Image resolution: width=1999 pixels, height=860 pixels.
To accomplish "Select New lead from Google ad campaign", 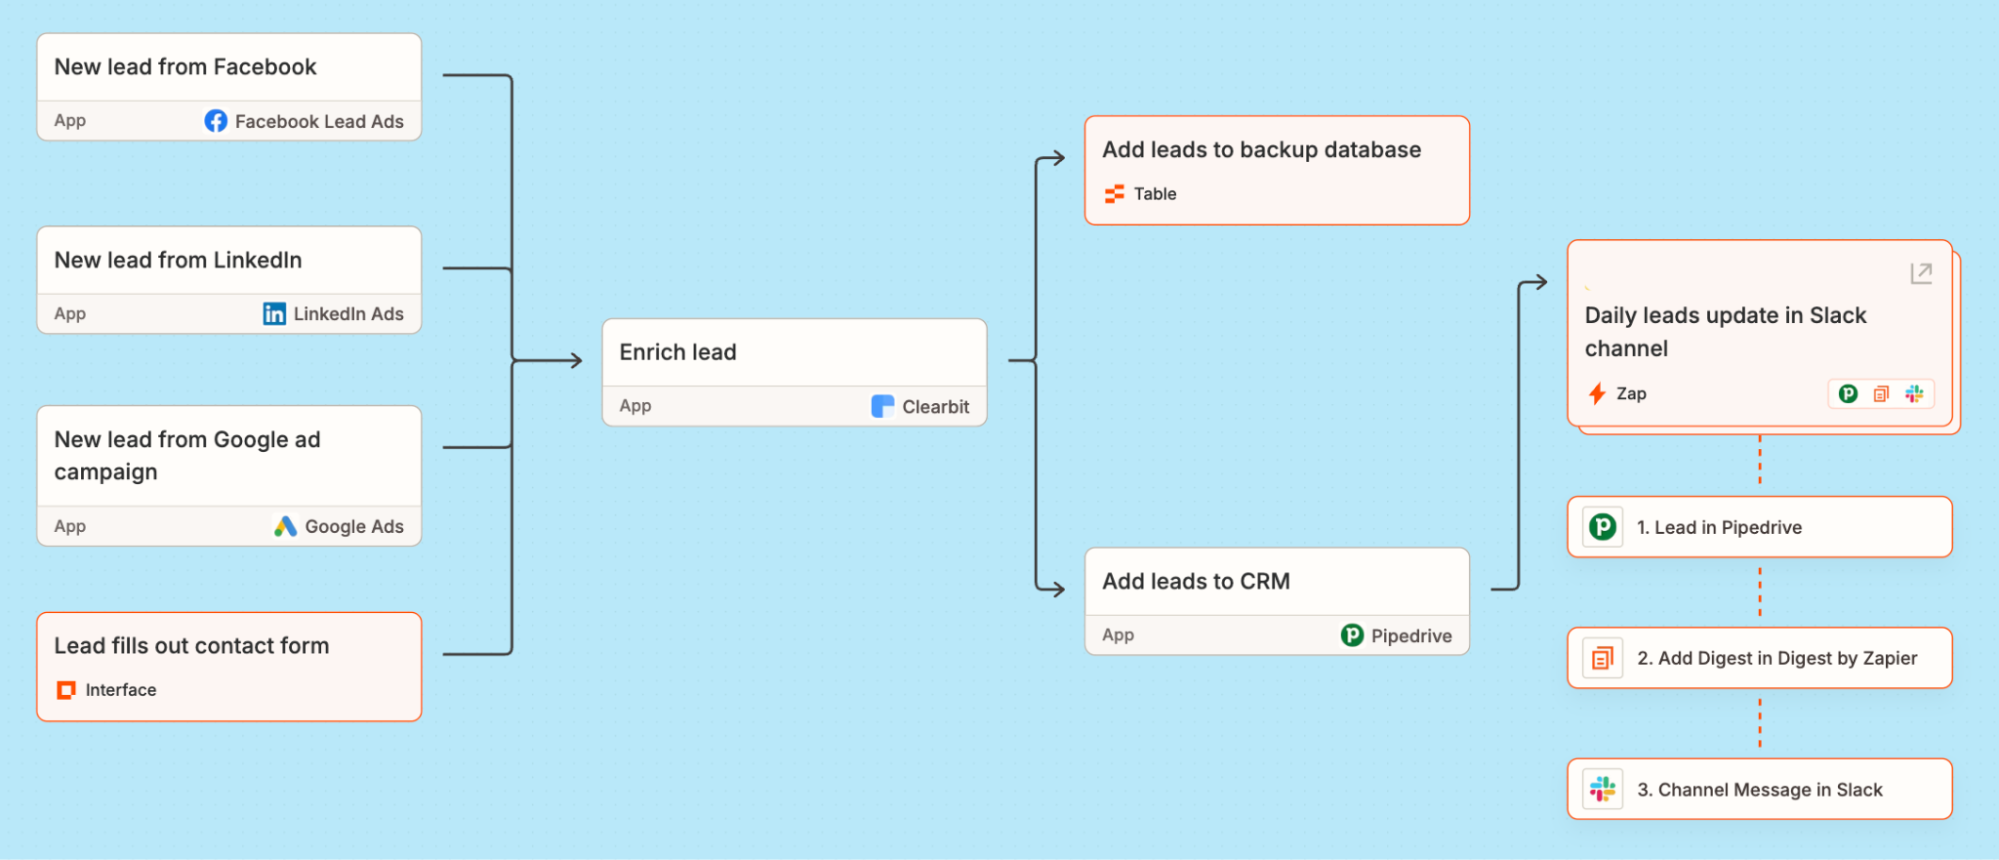I will (x=229, y=476).
